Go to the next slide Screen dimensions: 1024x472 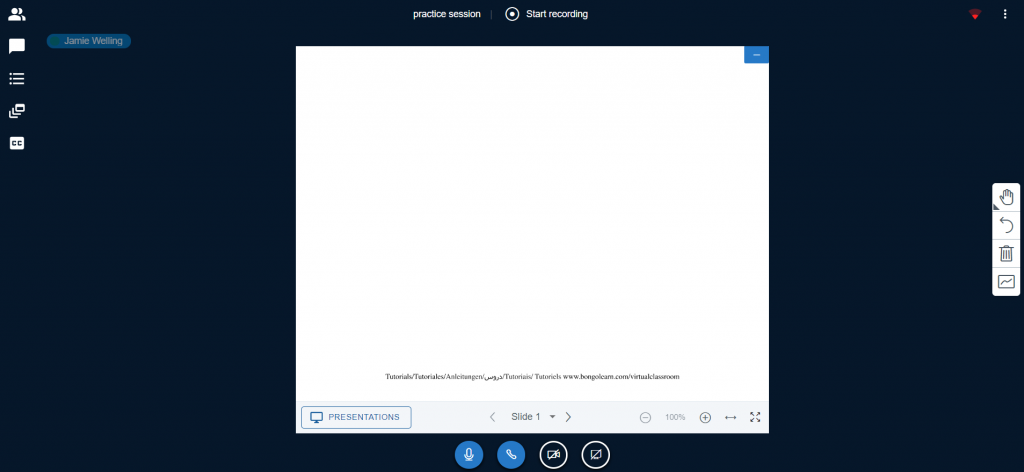[x=568, y=417]
